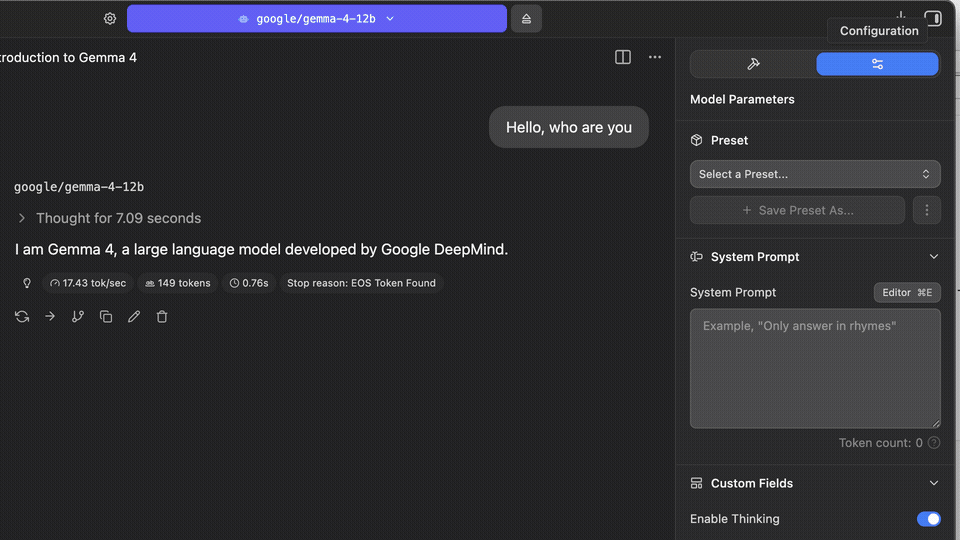Open the system prompt Editor
Screen dimensions: 960x540
pos(907,293)
